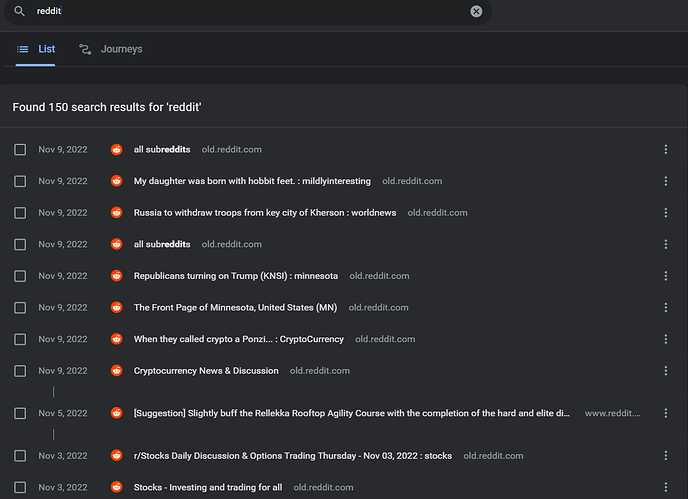Open more actions for second 'all subreddits' entry

pos(666,244)
